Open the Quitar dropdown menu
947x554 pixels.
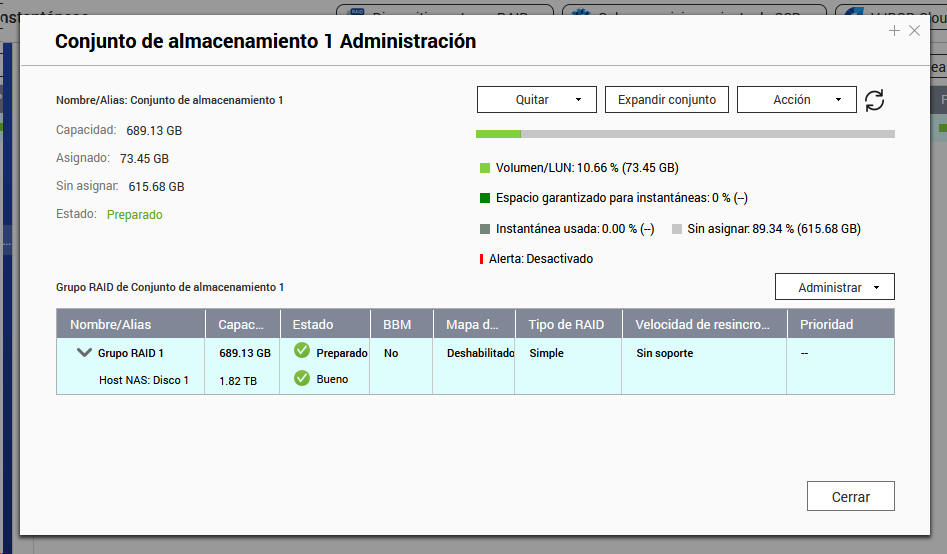coord(536,100)
